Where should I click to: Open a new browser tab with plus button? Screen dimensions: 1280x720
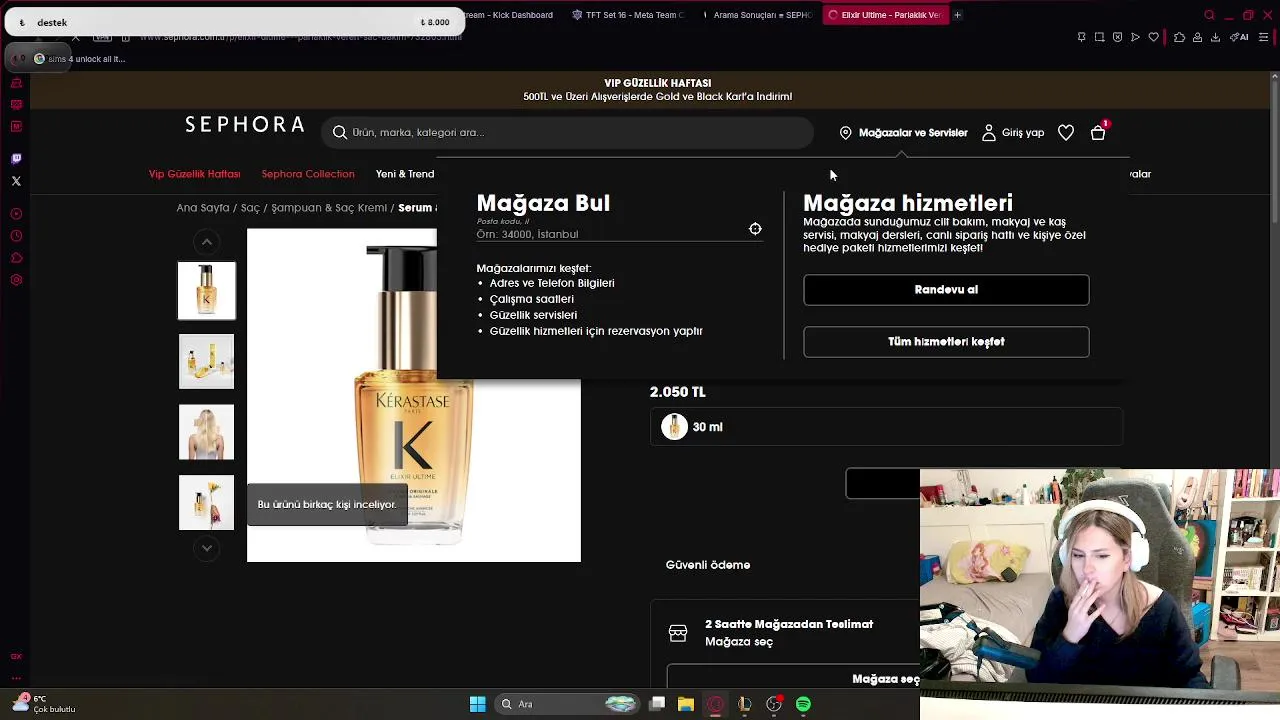(957, 15)
